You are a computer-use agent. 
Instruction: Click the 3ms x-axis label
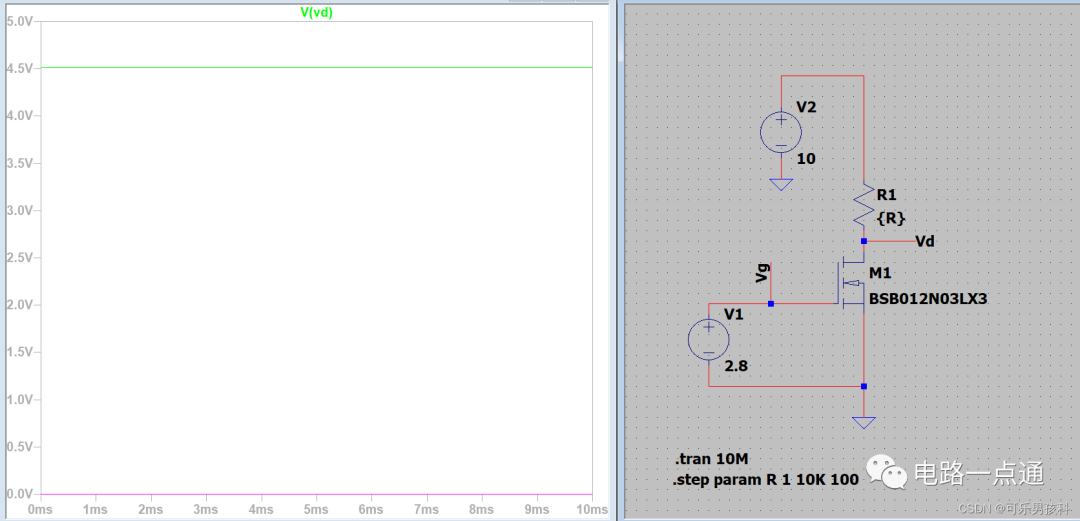click(x=206, y=509)
